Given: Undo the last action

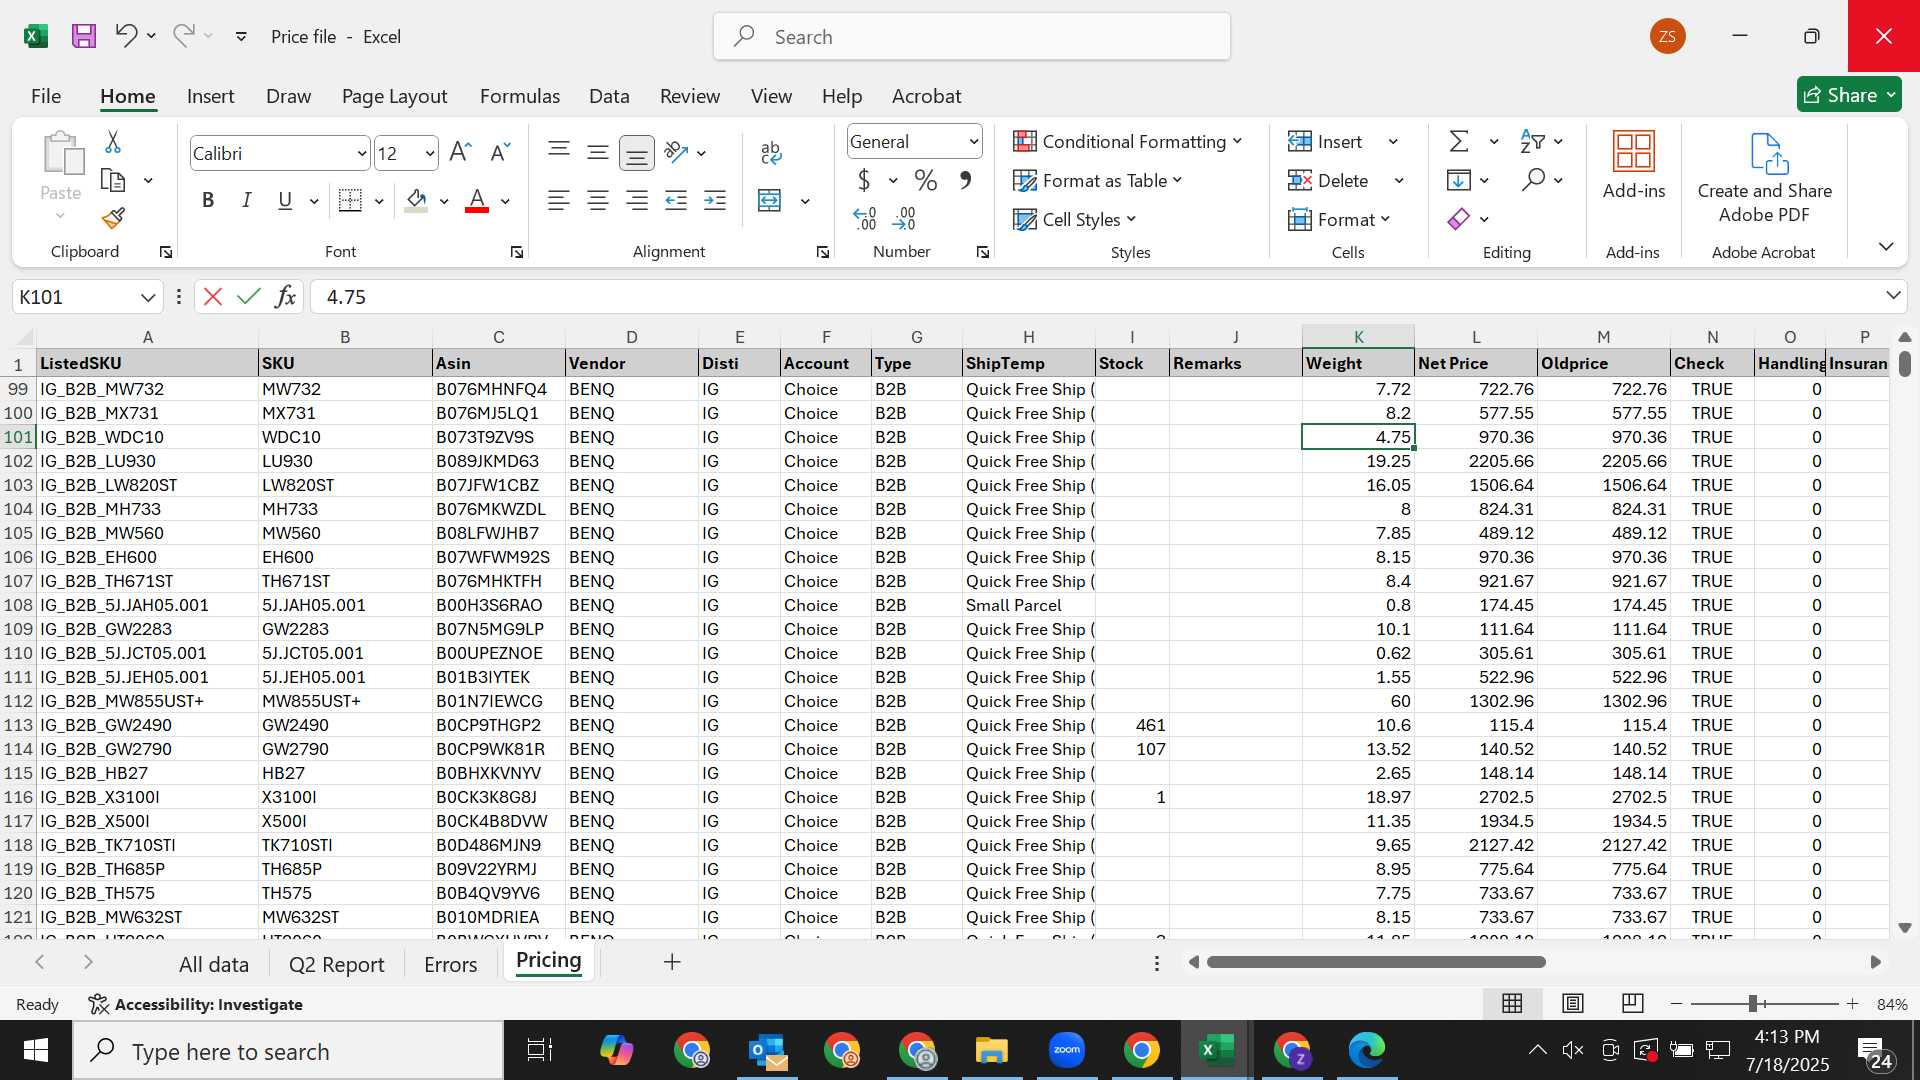Looking at the screenshot, I should 126,36.
